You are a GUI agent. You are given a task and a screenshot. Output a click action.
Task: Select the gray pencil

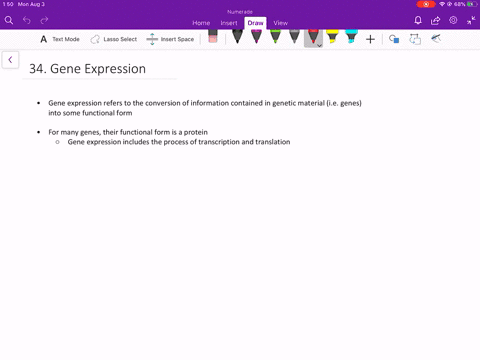tap(294, 37)
